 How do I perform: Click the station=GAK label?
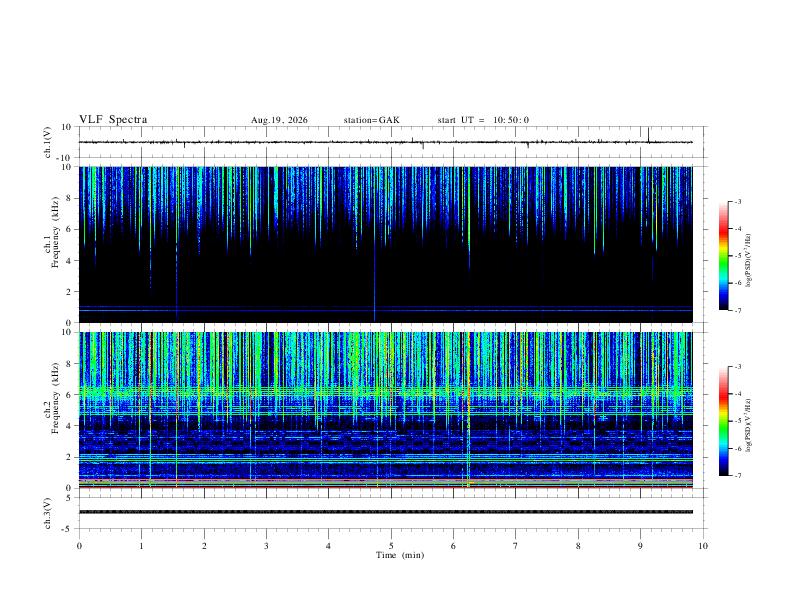tap(371, 120)
